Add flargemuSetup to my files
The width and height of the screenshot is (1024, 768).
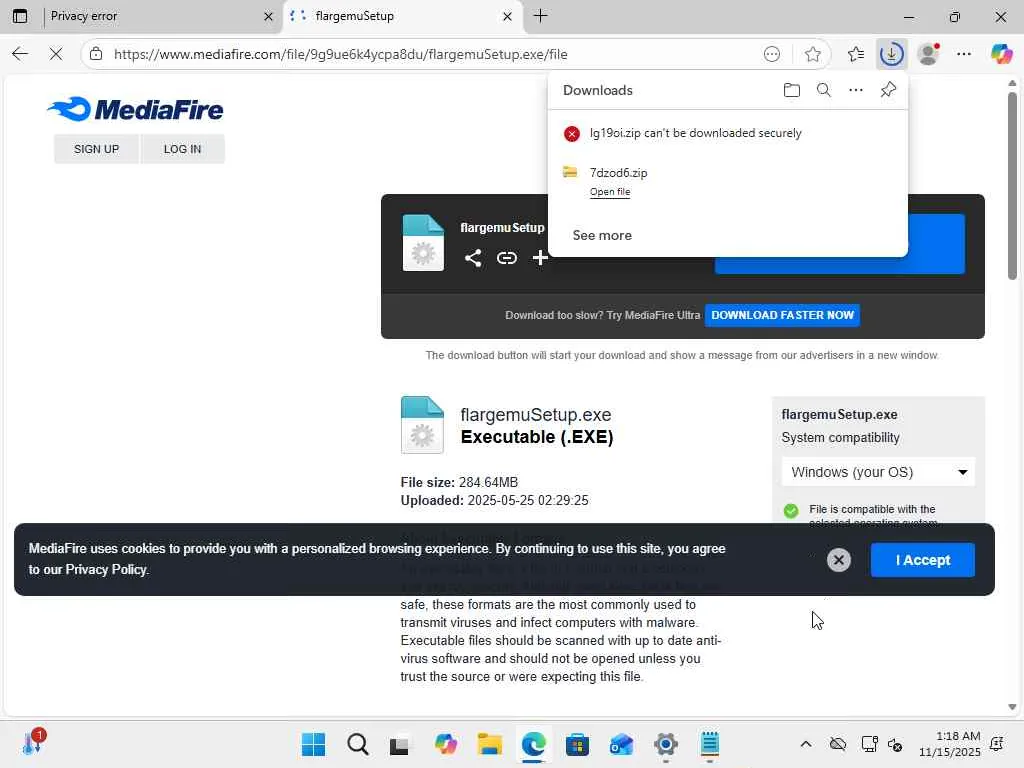540,258
